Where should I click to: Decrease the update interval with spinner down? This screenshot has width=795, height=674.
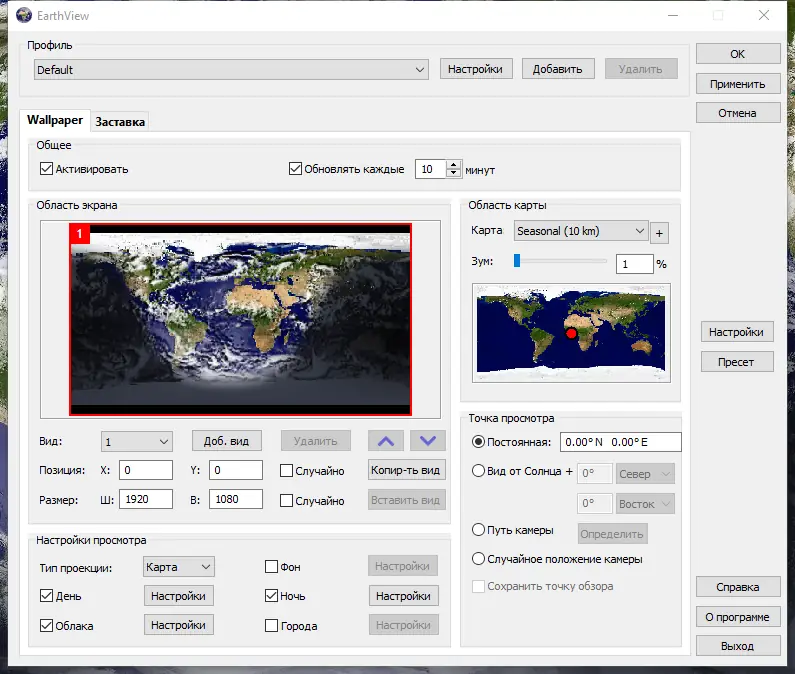[x=453, y=173]
